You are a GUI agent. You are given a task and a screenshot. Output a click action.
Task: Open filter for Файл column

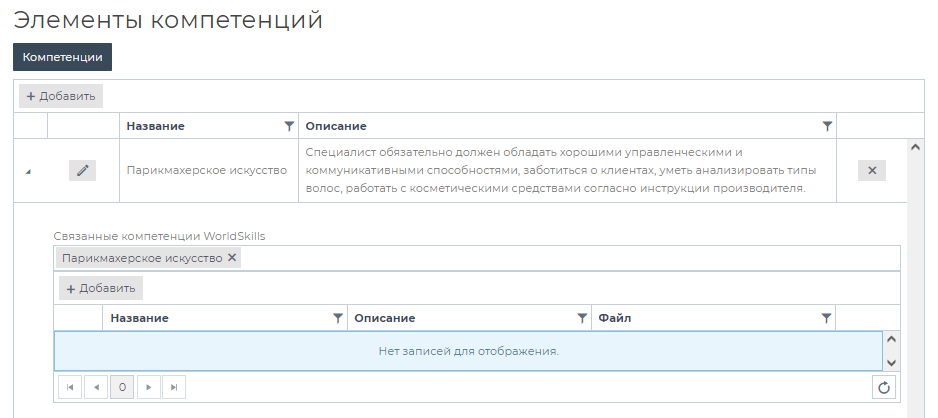pos(826,318)
